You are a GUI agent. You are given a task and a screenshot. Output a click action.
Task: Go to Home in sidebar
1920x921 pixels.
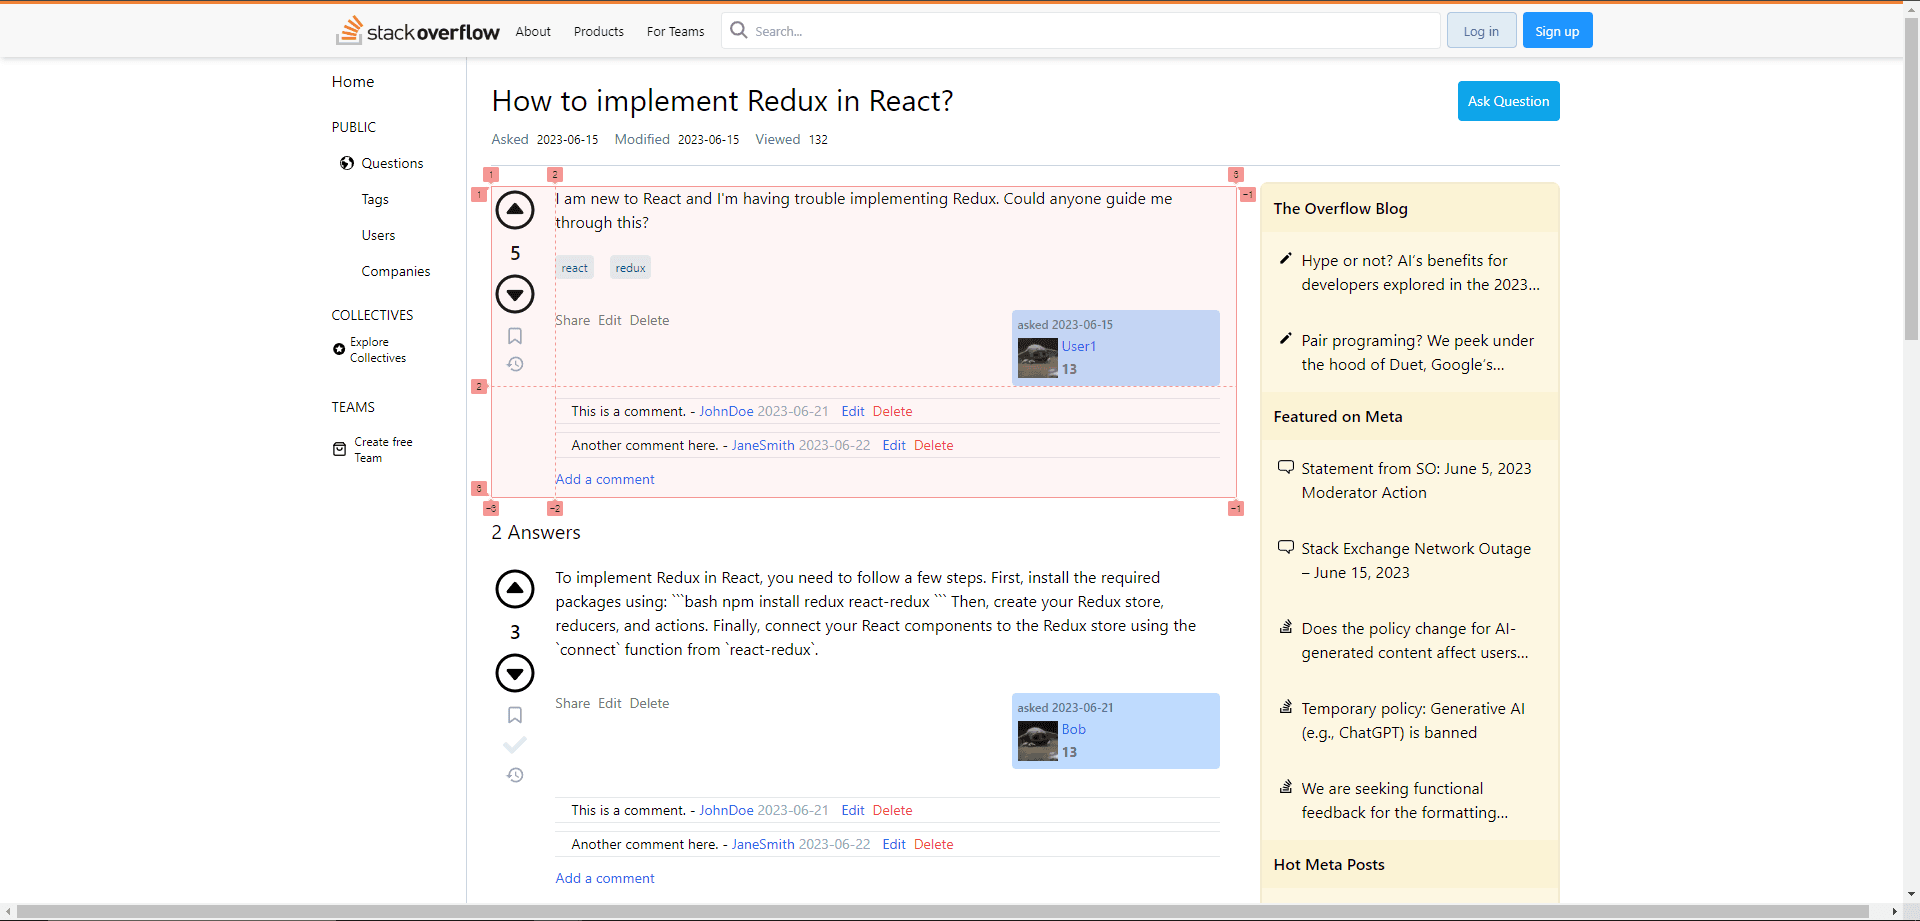353,82
